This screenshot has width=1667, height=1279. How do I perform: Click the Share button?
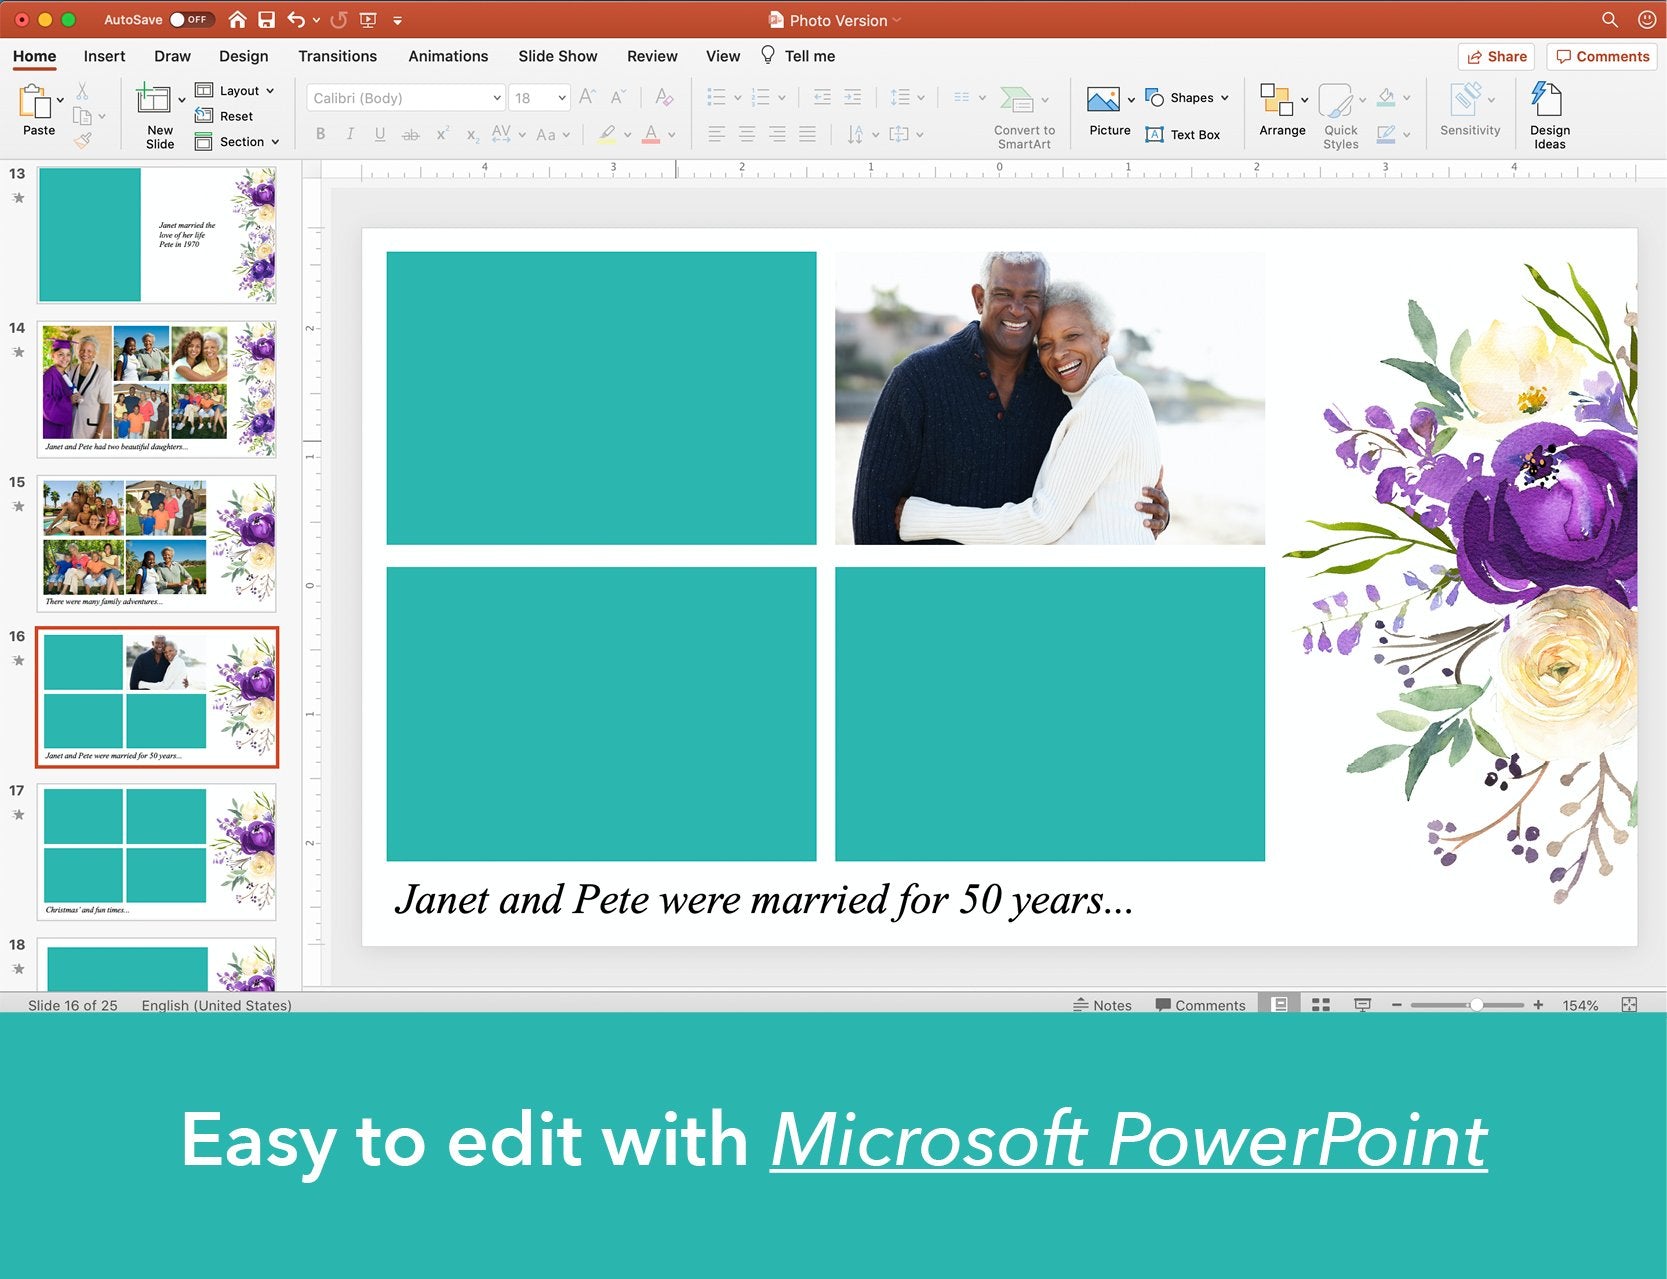click(1496, 57)
